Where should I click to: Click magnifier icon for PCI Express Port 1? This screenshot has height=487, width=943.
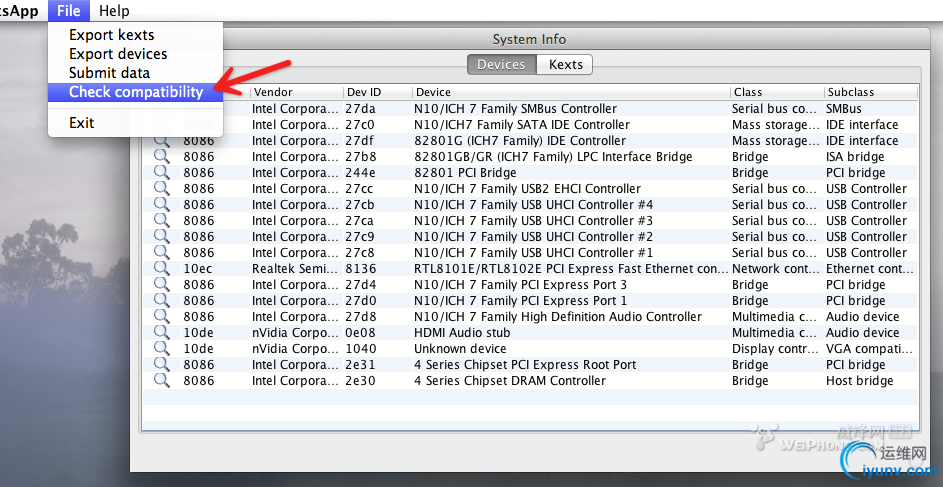click(161, 301)
